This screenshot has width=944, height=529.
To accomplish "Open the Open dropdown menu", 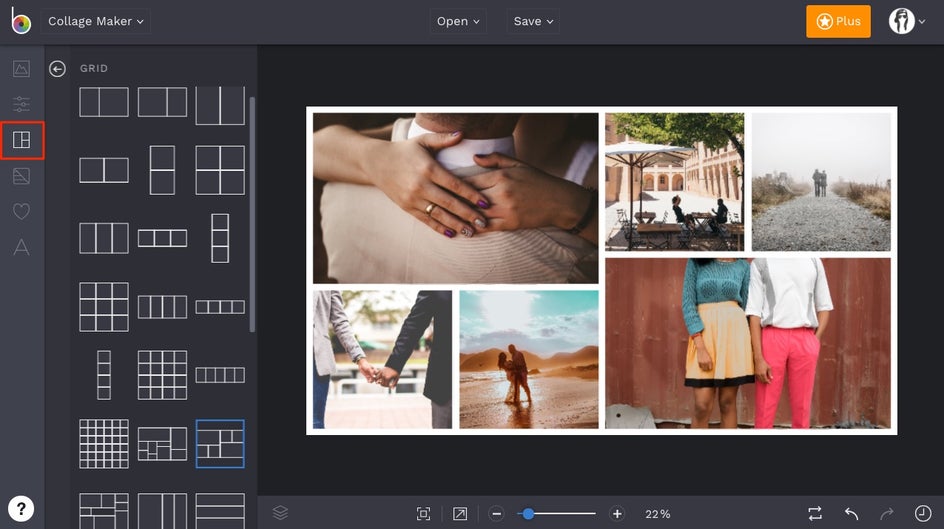I will [x=458, y=21].
